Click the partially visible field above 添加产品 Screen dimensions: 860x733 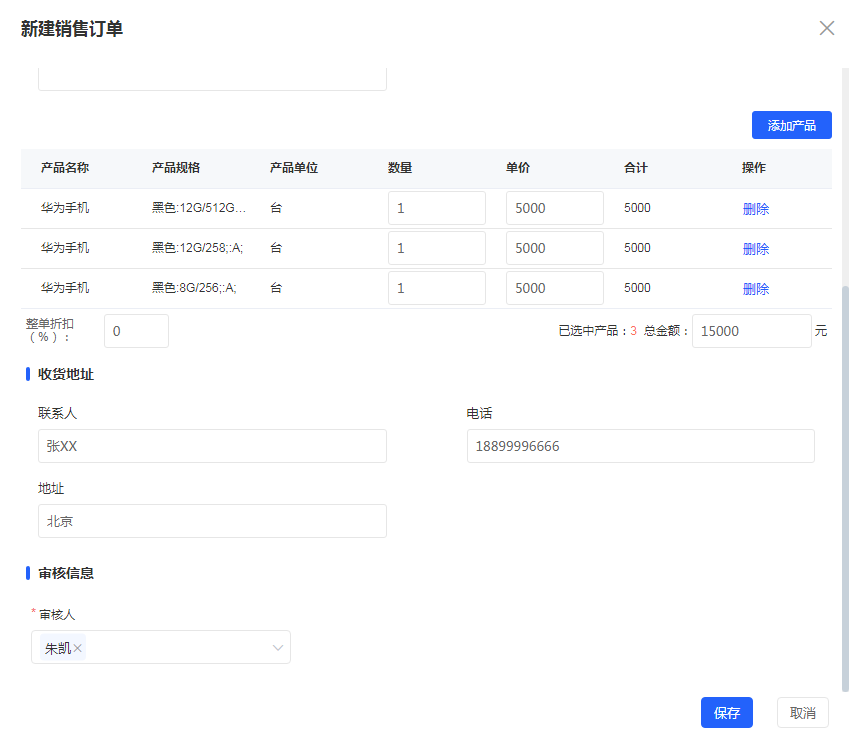click(212, 79)
